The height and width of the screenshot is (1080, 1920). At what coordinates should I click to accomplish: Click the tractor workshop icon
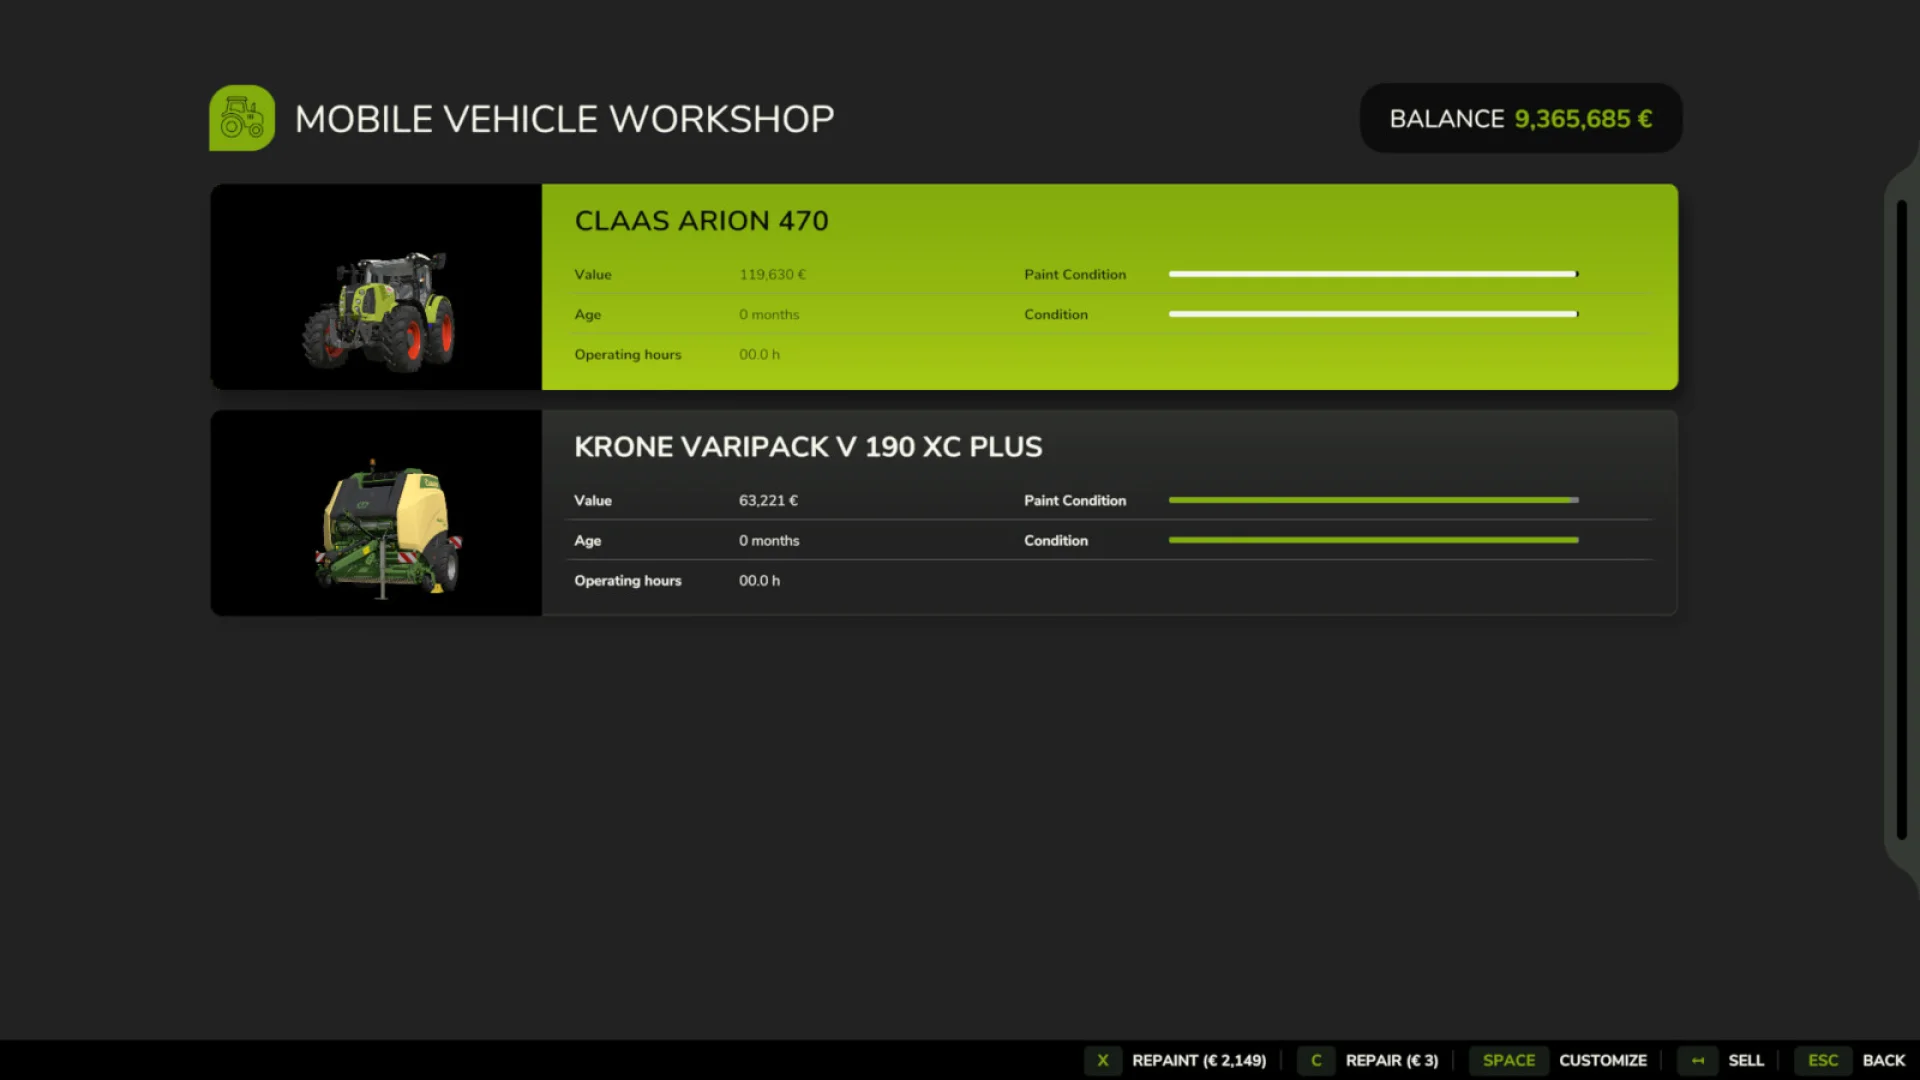pos(240,117)
